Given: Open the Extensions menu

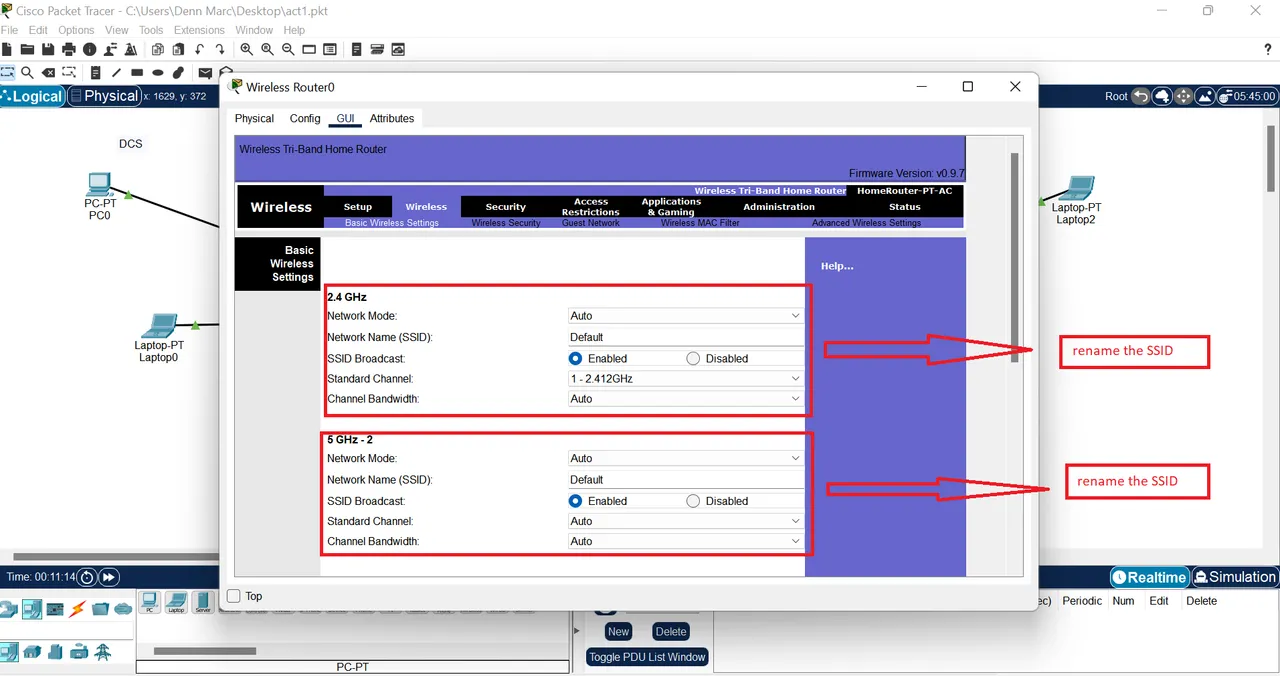Looking at the screenshot, I should tap(197, 30).
